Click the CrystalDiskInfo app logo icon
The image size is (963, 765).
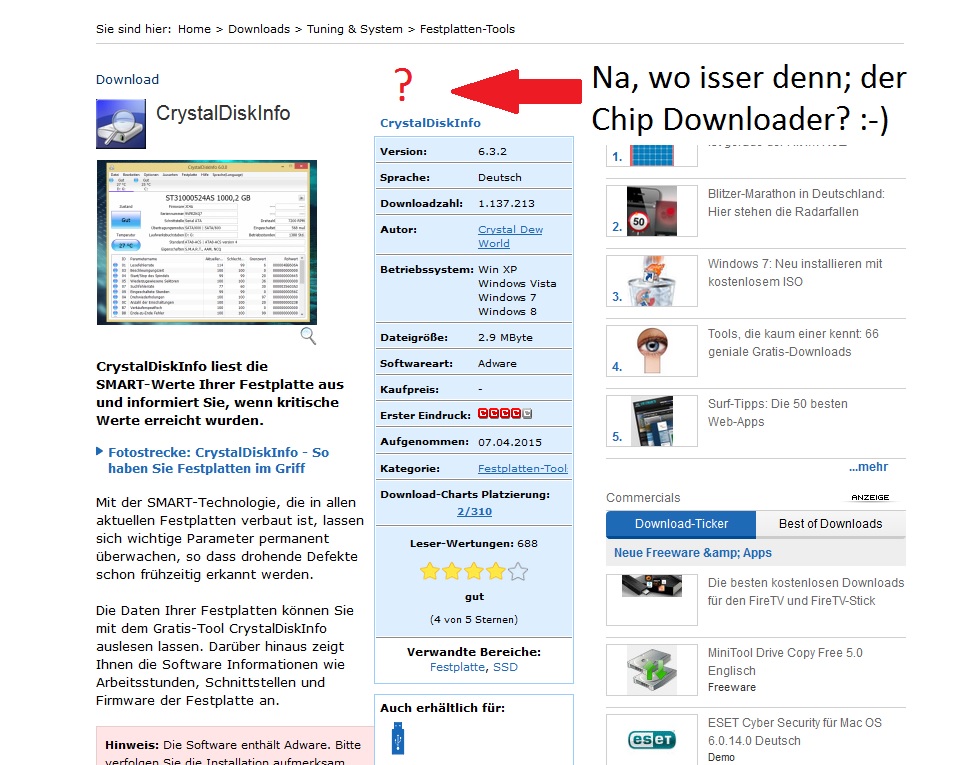pos(121,124)
